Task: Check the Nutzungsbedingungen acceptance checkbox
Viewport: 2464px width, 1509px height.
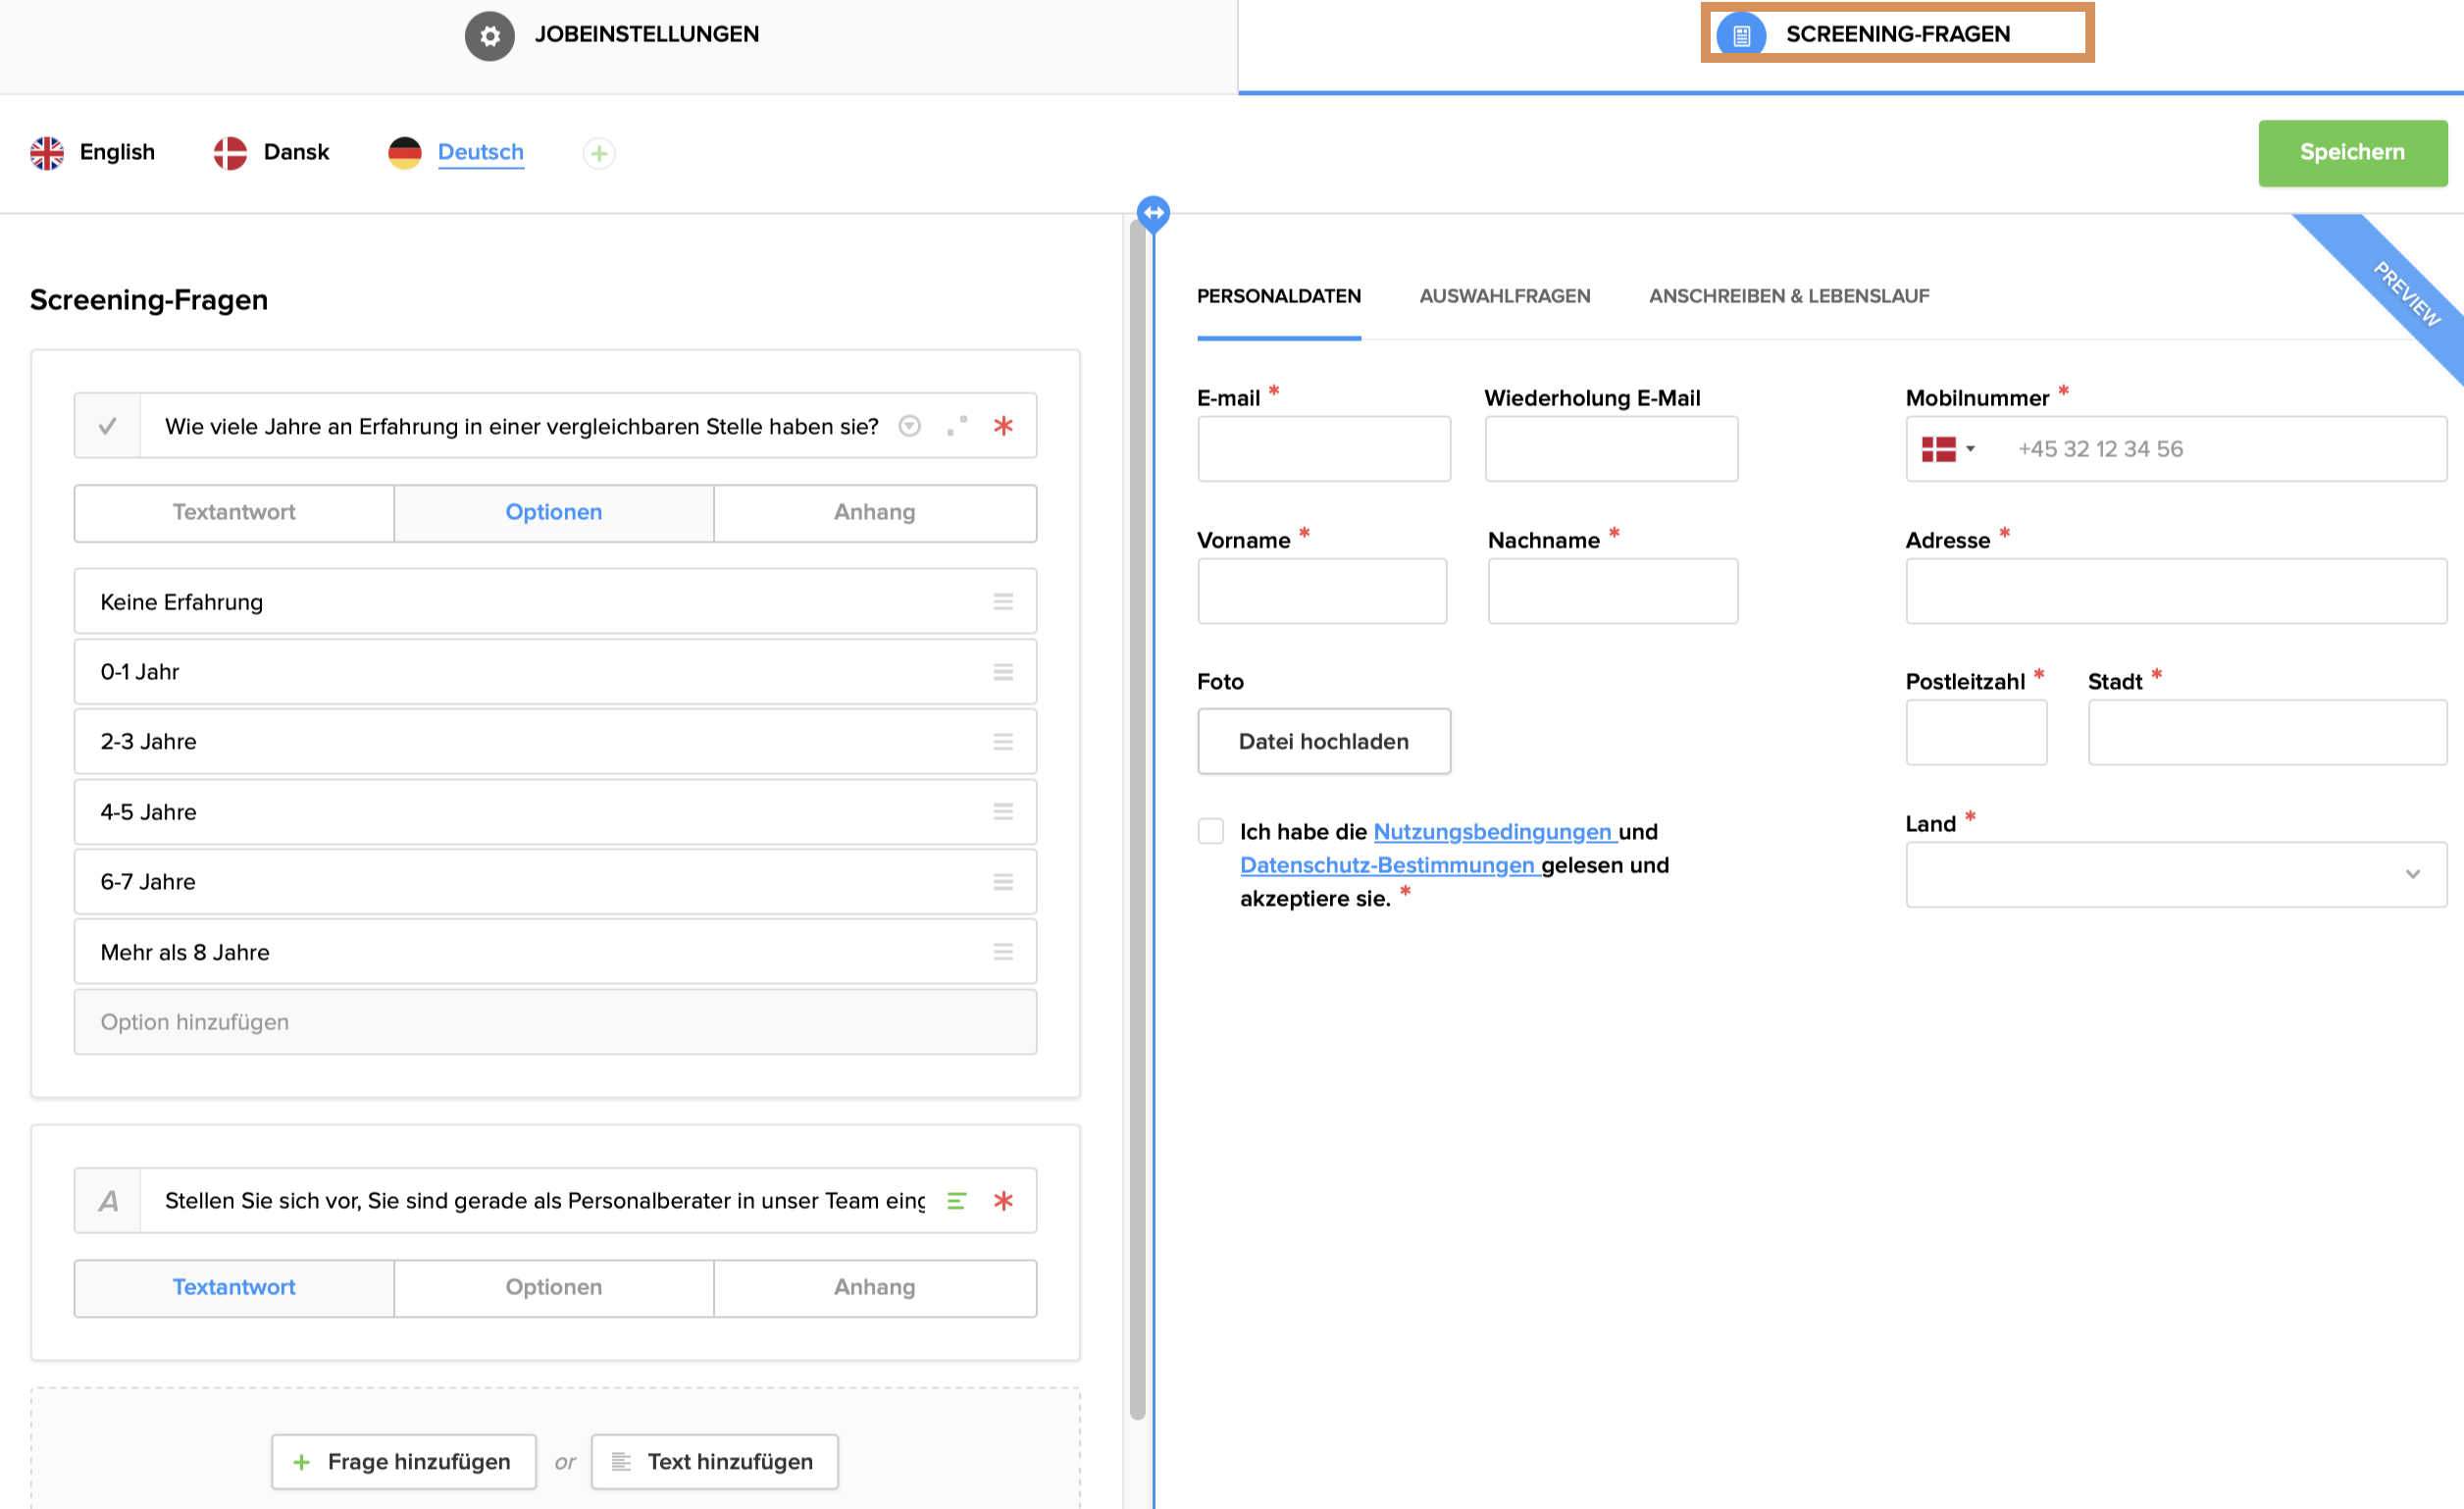Action: click(1210, 831)
